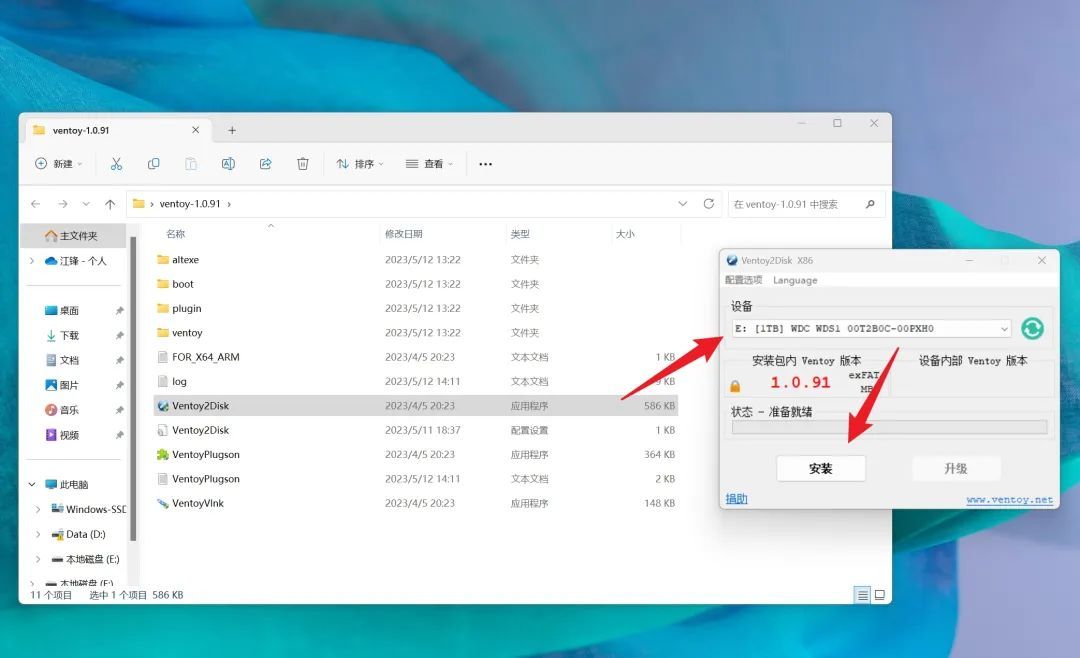Select the VentoyPlugson text file (2 KB)
Viewport: 1080px width, 658px height.
click(x=416, y=479)
